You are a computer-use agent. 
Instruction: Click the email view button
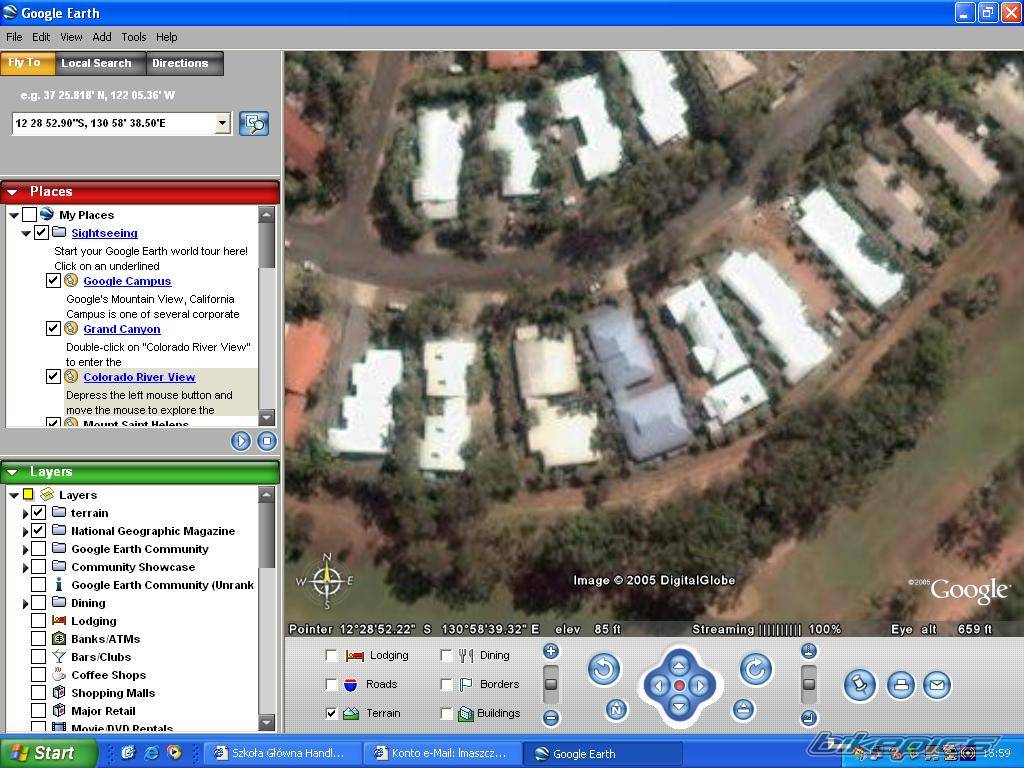(x=936, y=685)
